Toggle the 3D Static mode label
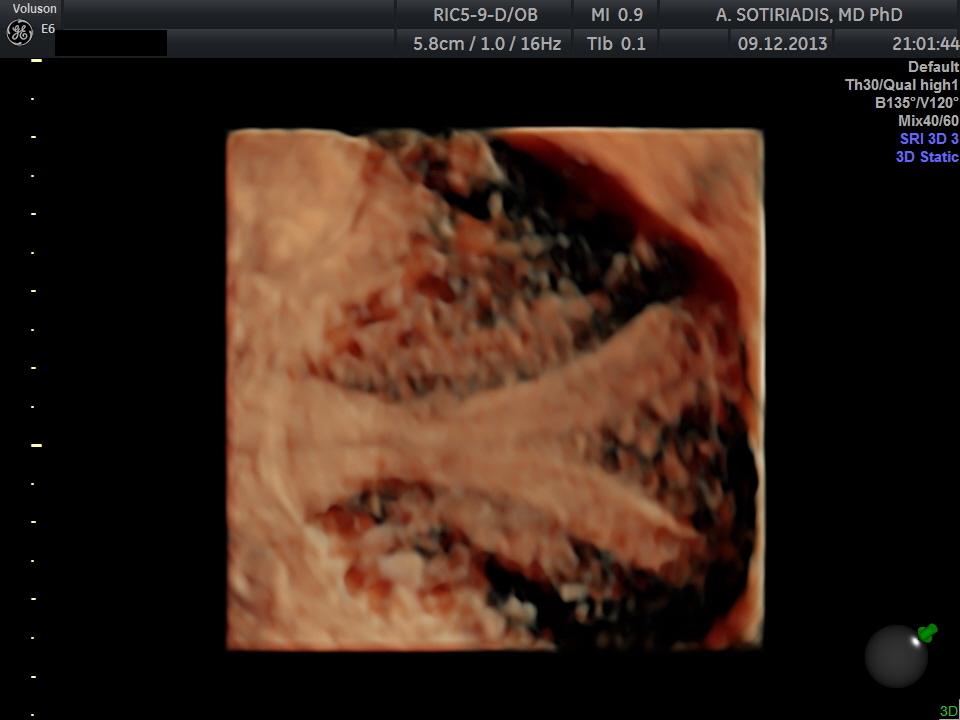The width and height of the screenshot is (960, 720). (x=926, y=157)
